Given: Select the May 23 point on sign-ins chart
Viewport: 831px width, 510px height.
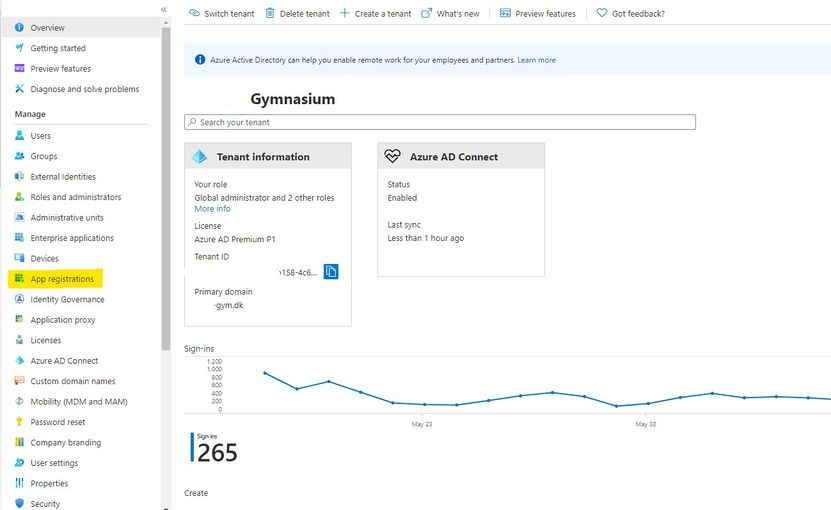Looking at the screenshot, I should click(x=424, y=404).
